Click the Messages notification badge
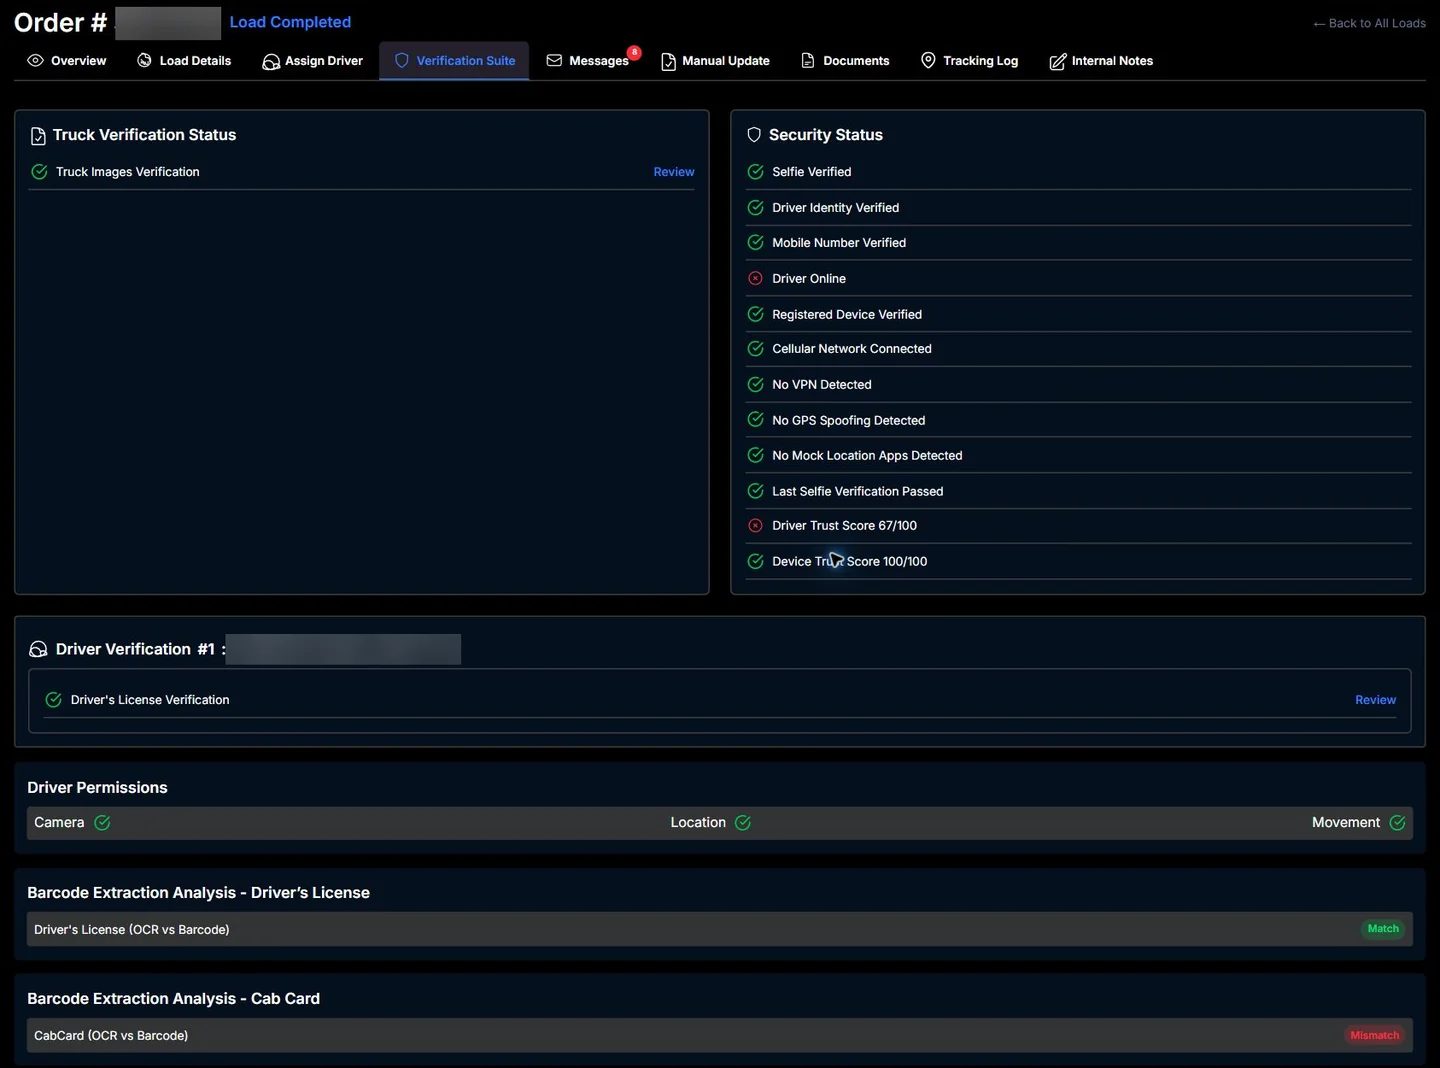This screenshot has height=1068, width=1440. (x=634, y=52)
